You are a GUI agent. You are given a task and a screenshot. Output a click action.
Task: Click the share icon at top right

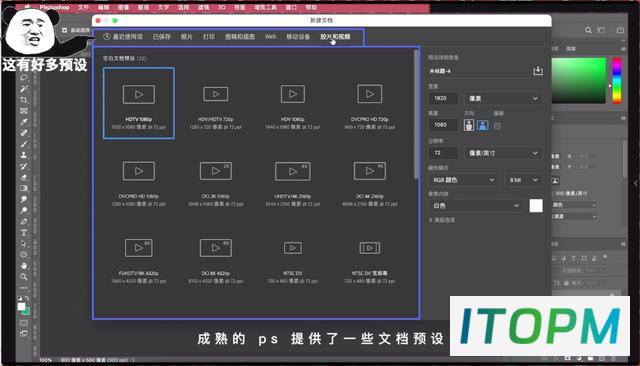(620, 30)
